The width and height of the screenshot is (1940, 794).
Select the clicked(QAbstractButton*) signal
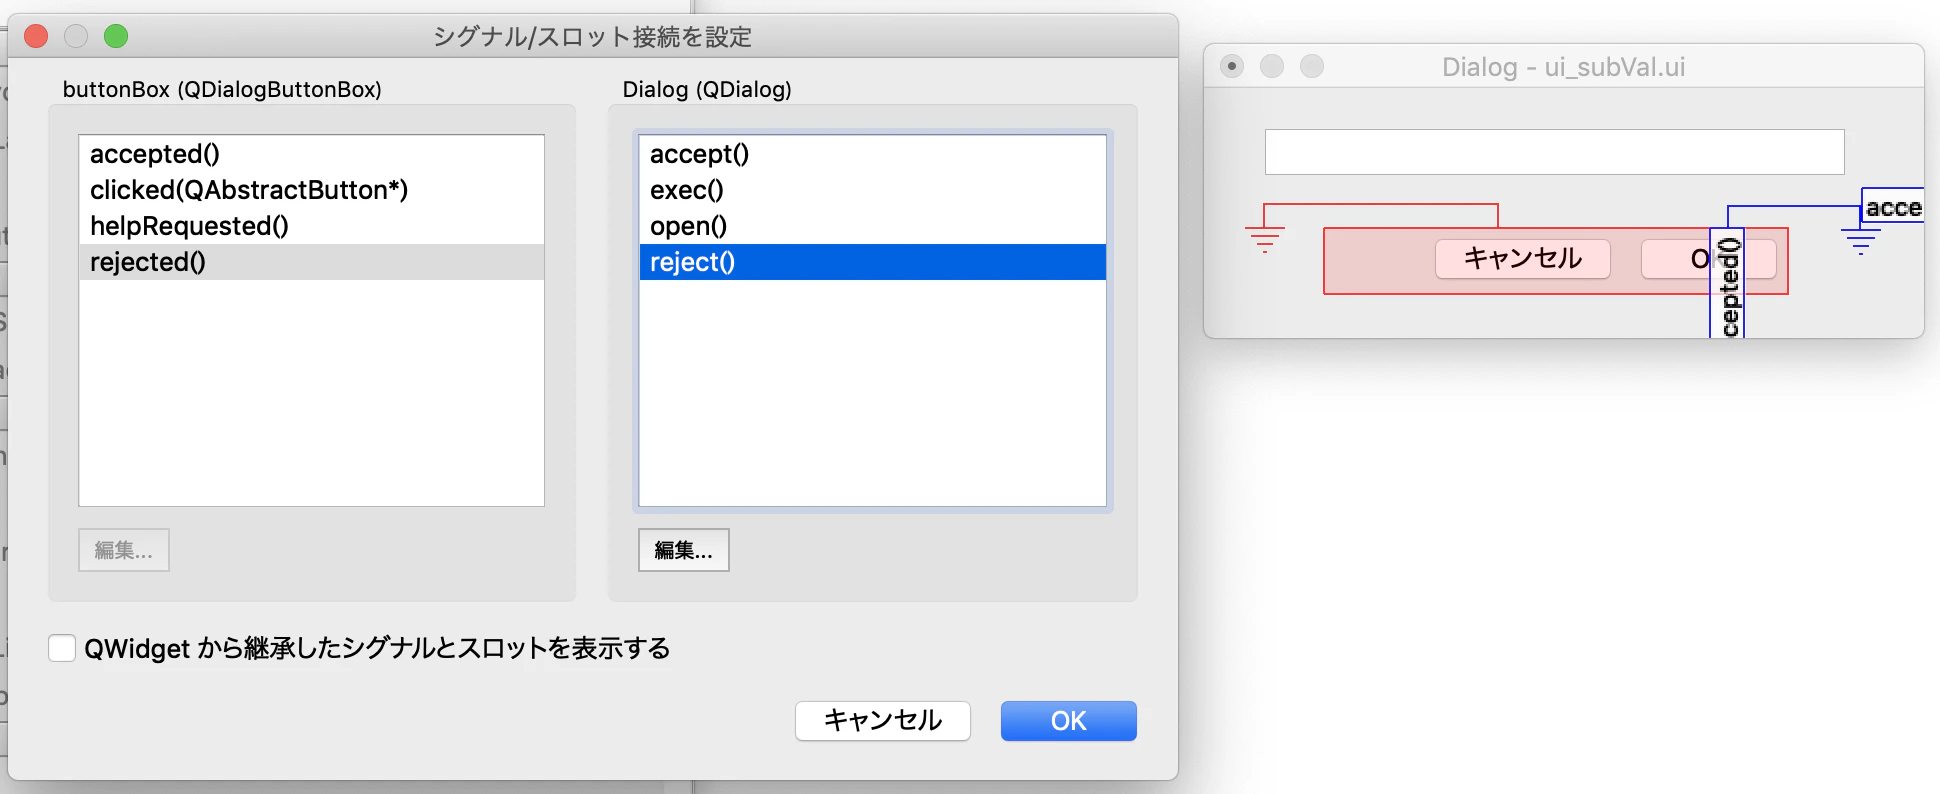tap(311, 190)
